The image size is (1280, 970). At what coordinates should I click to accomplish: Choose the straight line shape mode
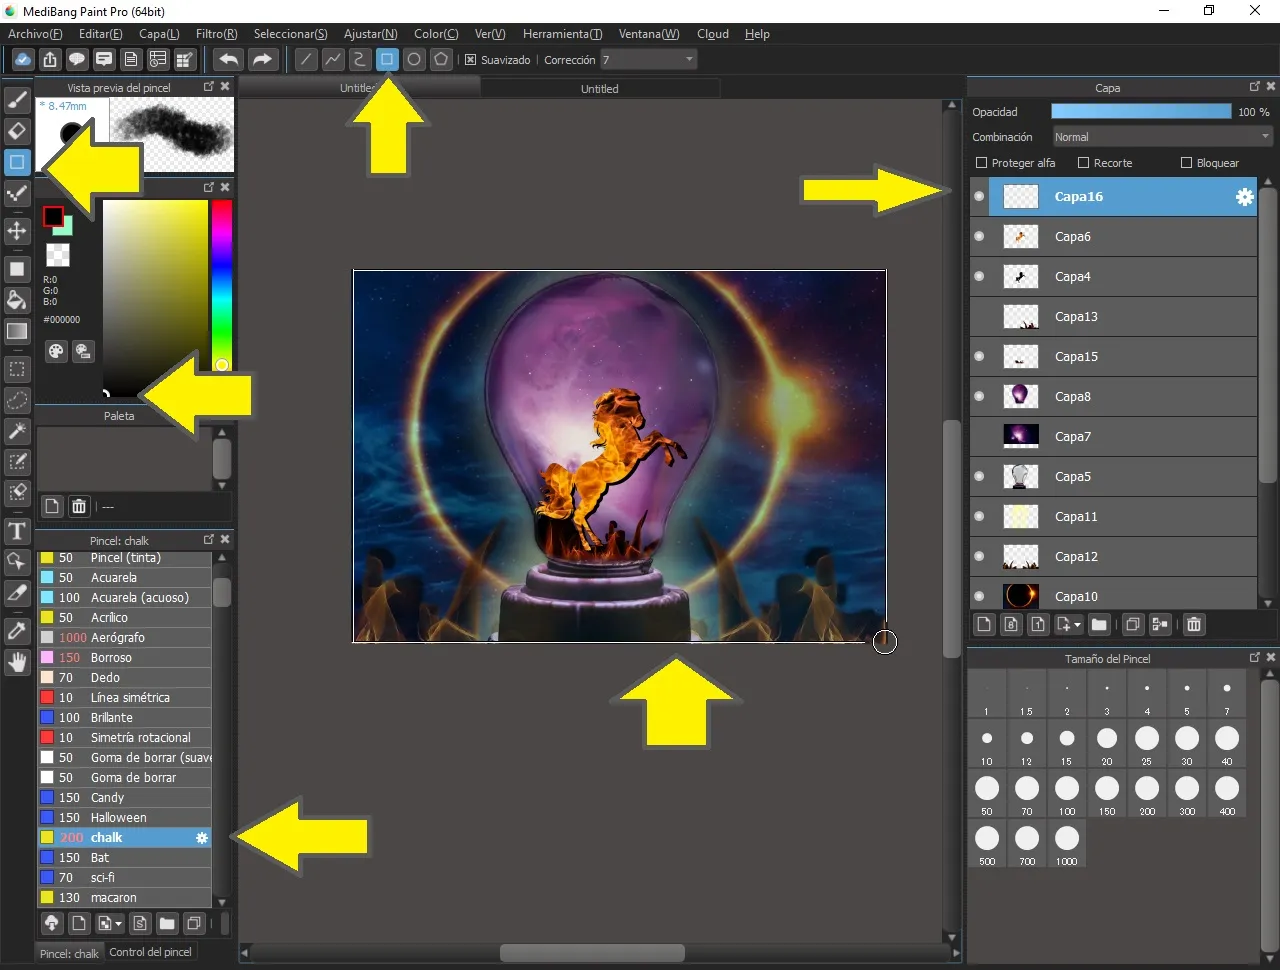pos(306,60)
